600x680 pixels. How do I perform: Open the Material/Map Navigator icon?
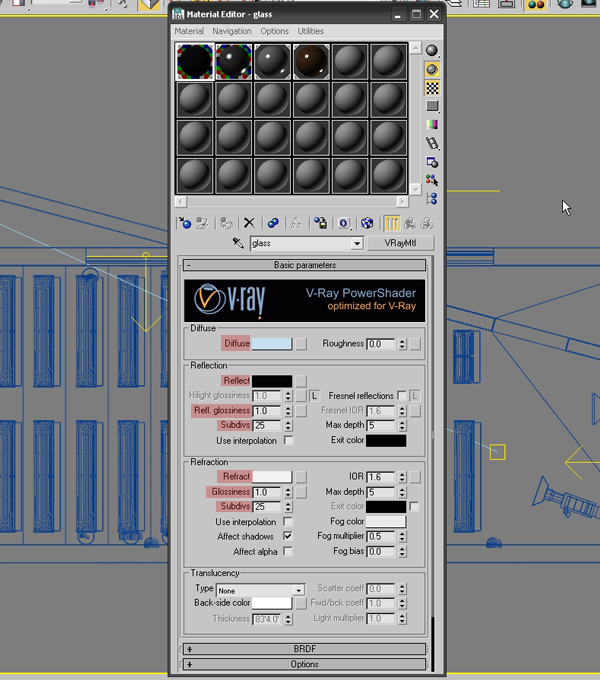click(x=432, y=199)
